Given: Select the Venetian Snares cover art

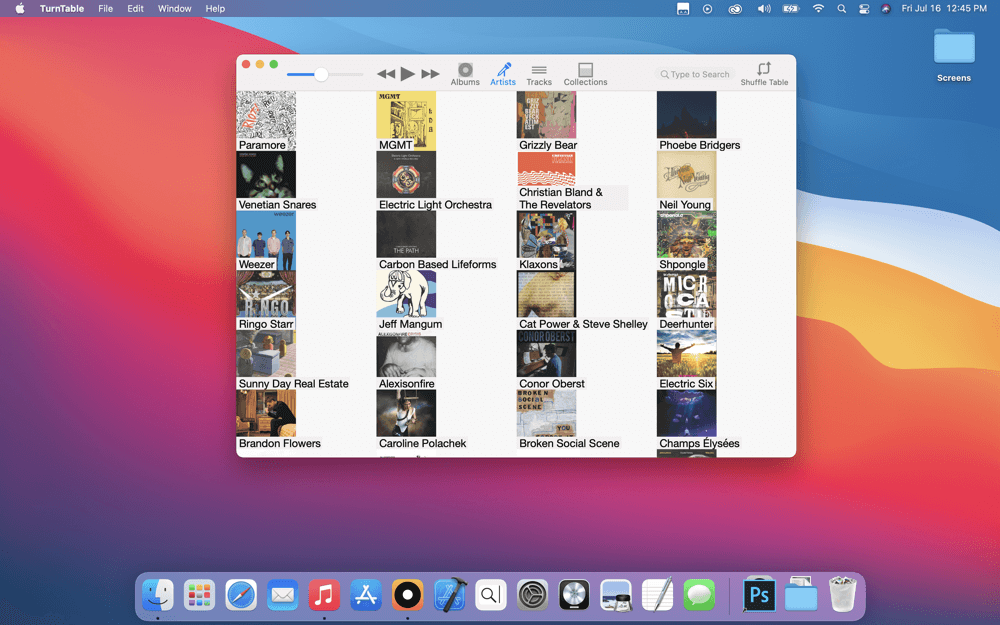Looking at the screenshot, I should pos(266,174).
